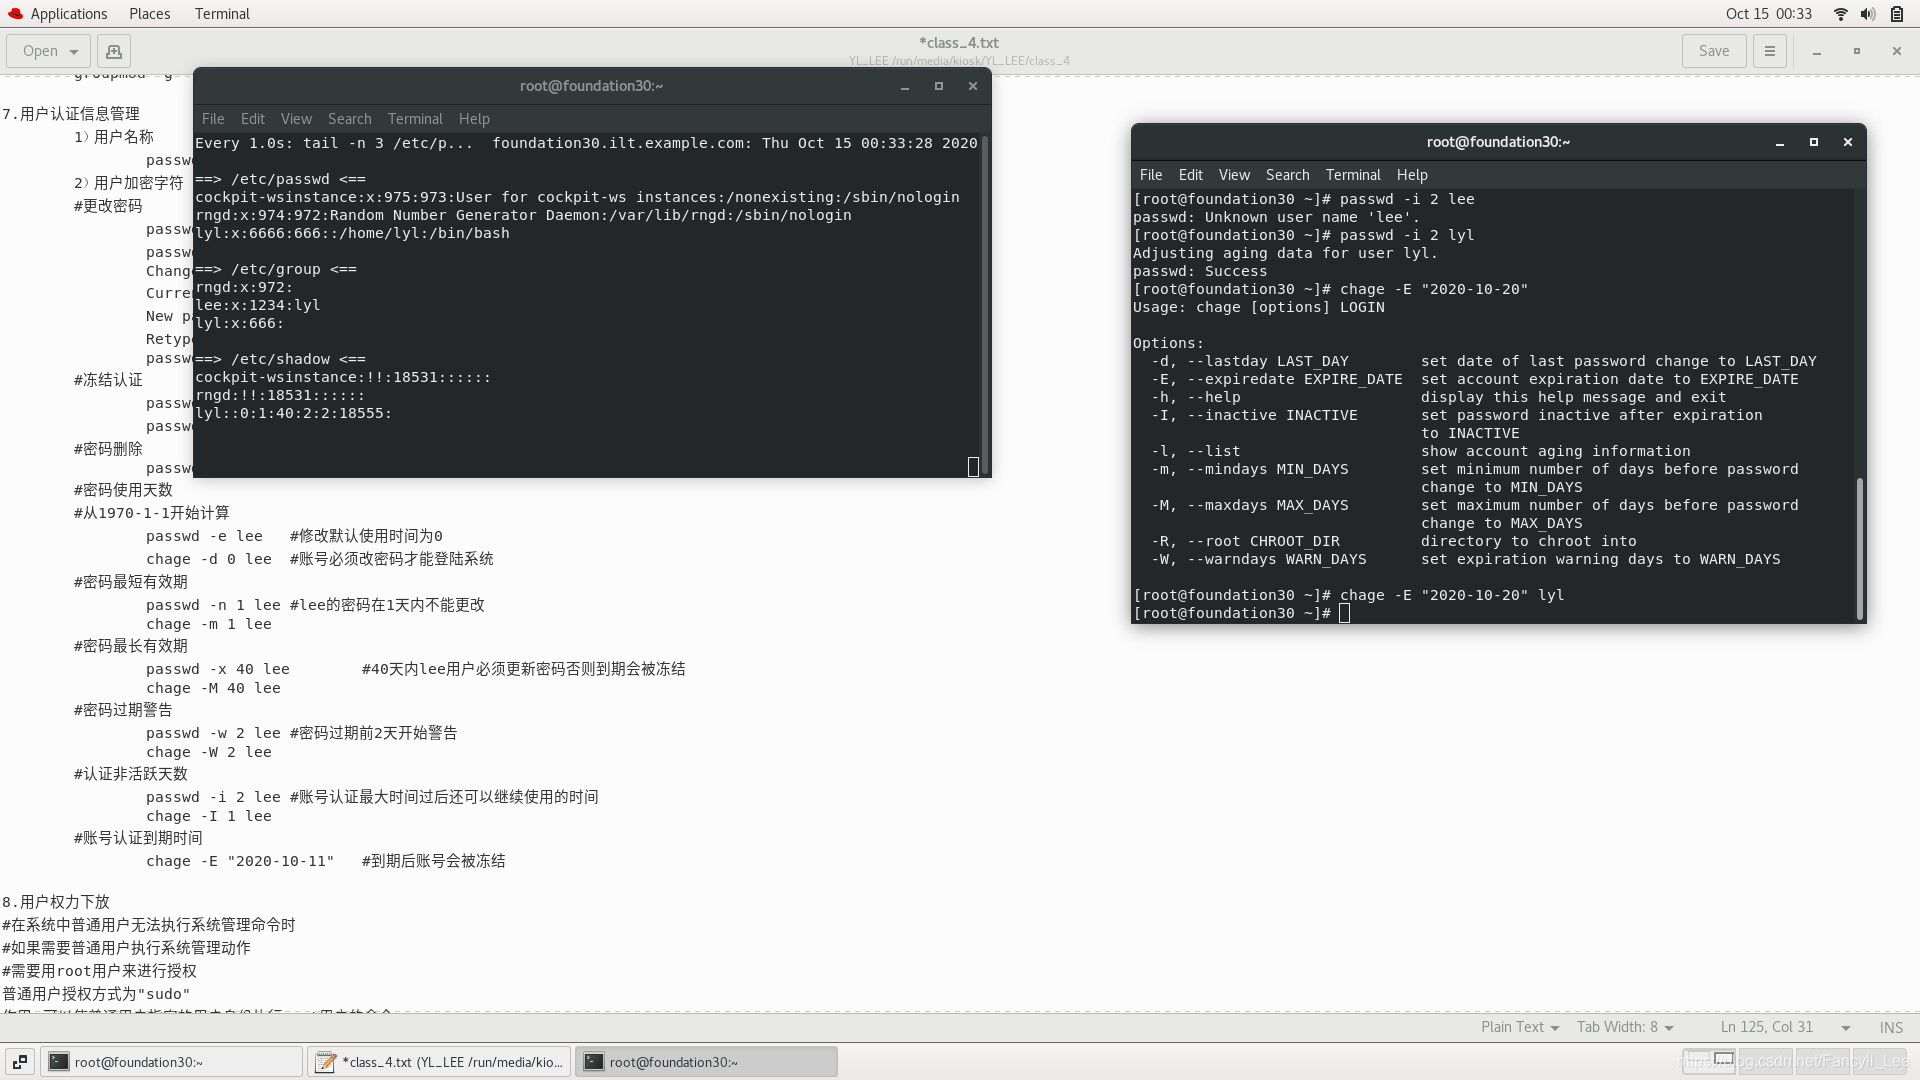Expand the Ln/Col position dropdown arrow
1920x1080 pixels.
[1845, 1027]
